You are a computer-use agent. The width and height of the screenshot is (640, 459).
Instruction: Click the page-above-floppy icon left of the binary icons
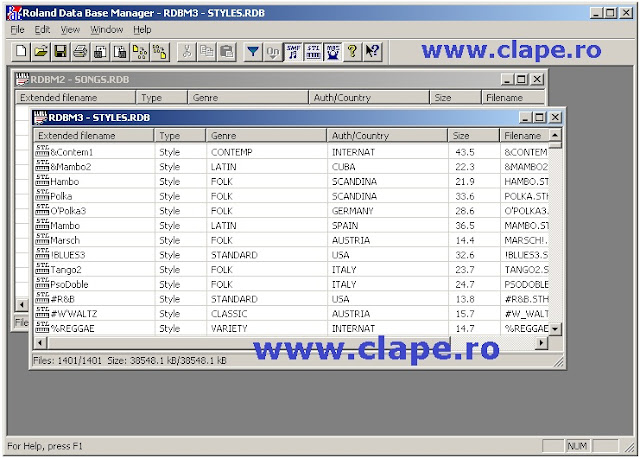pos(120,52)
